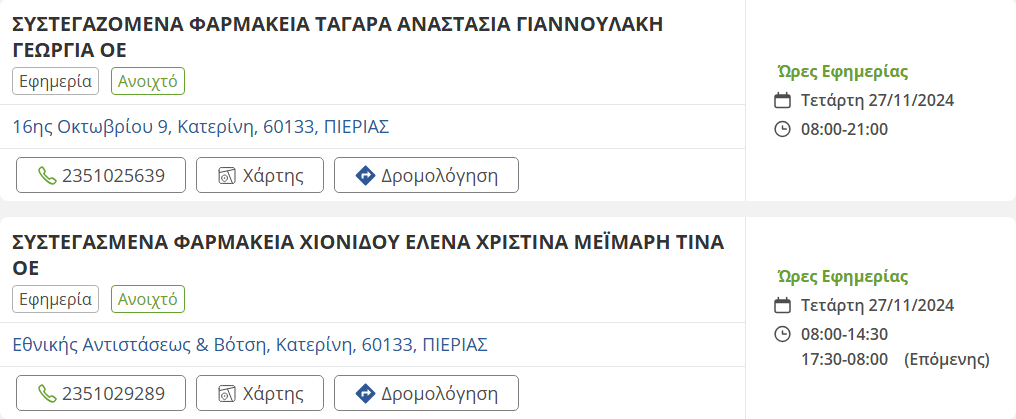Click the Εφημερία tag on the Chionidou pharmacy
Screen dimensions: 1016x419
click(x=56, y=299)
